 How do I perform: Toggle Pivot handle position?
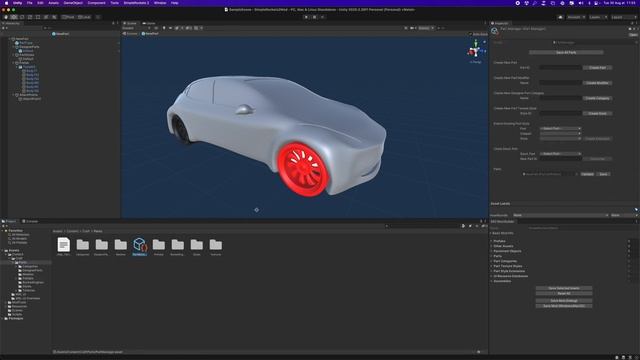click(x=68, y=17)
